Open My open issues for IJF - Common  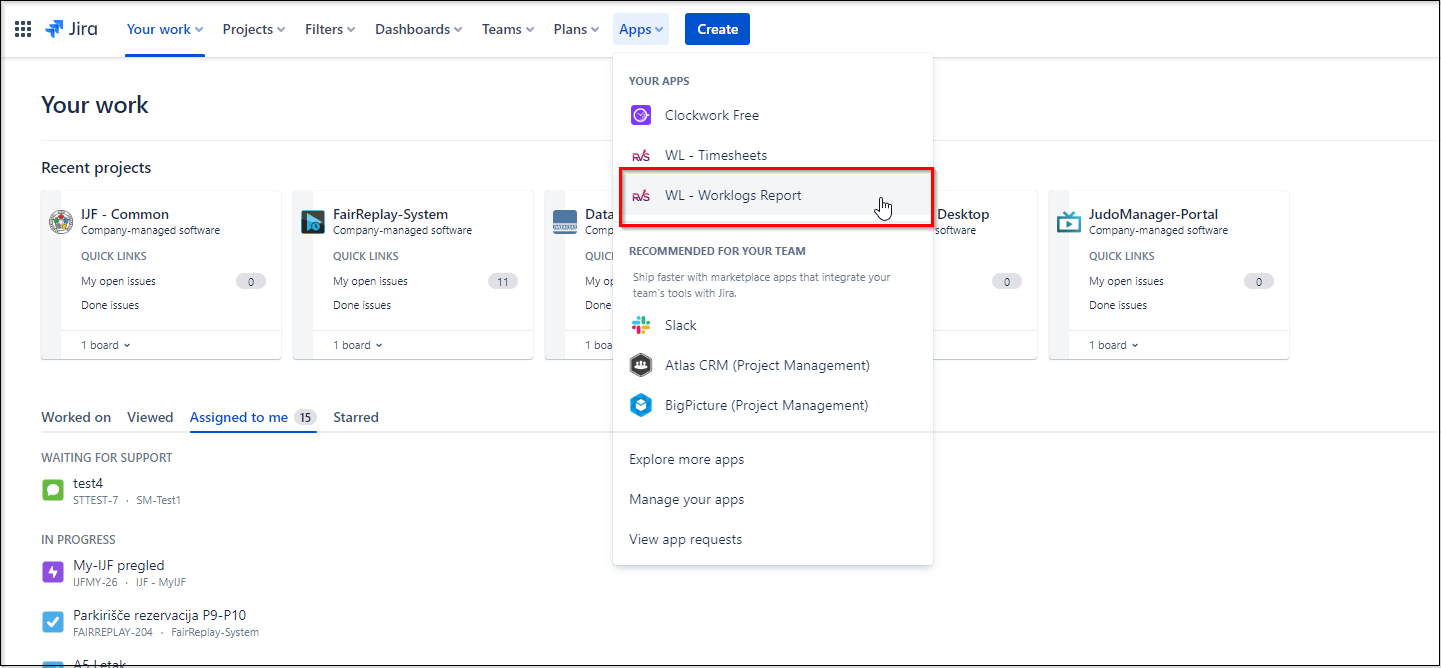pyautogui.click(x=118, y=281)
